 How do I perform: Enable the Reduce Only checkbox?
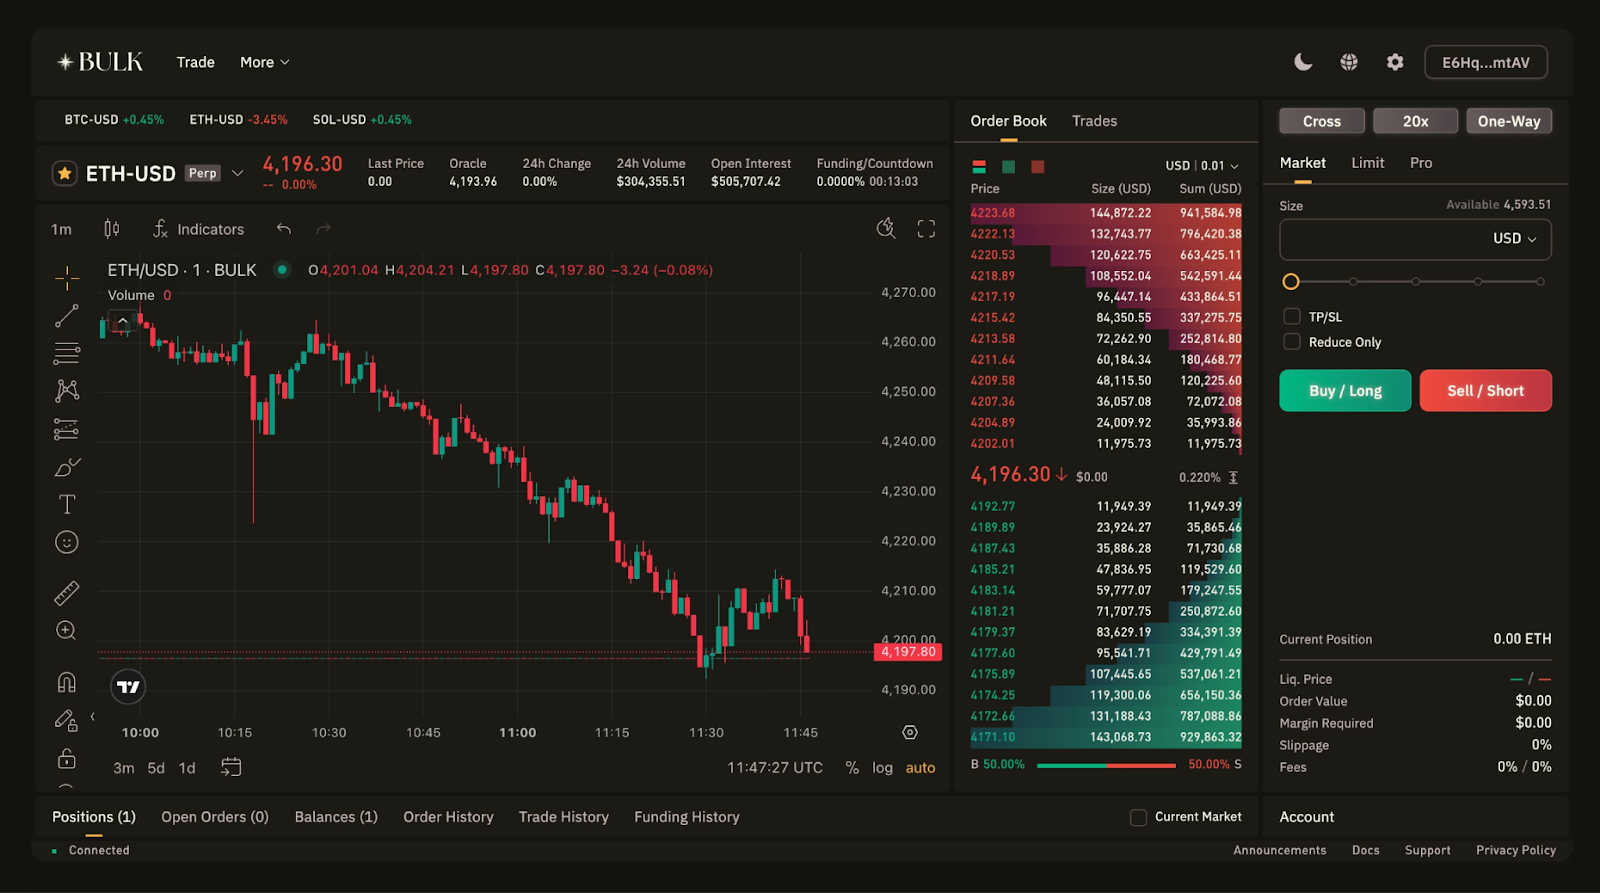1292,341
